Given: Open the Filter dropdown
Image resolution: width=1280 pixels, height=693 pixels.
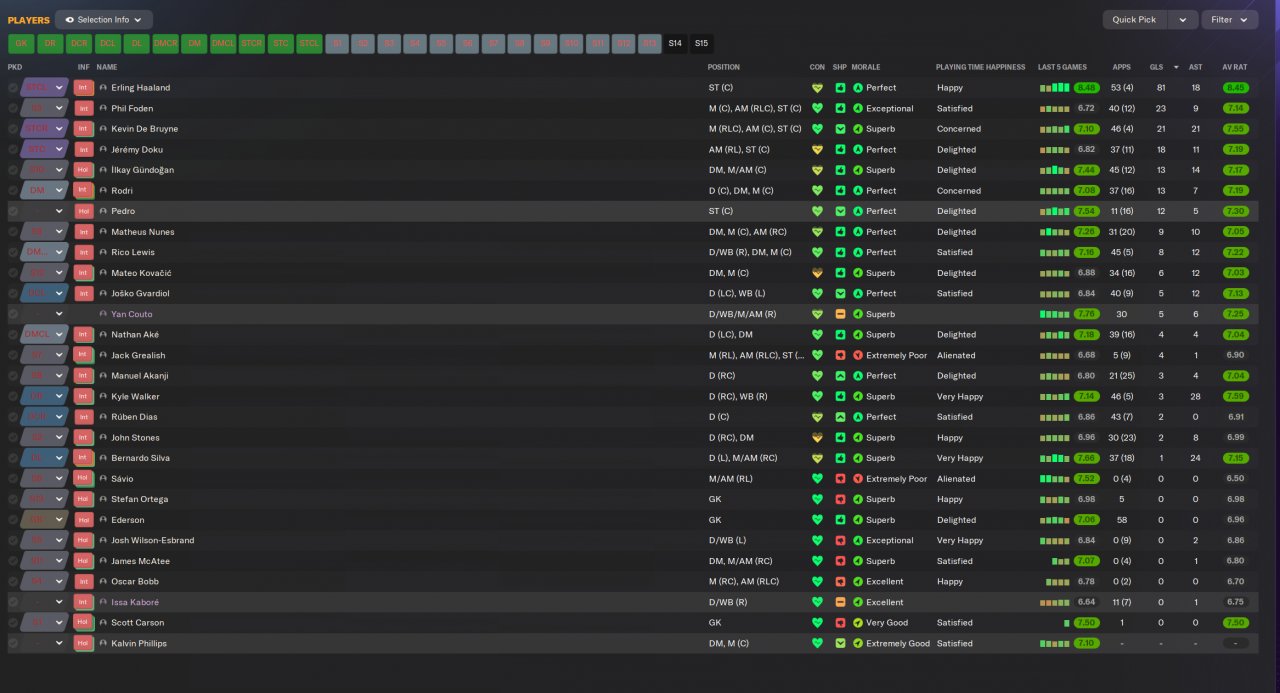Looking at the screenshot, I should pos(1229,20).
